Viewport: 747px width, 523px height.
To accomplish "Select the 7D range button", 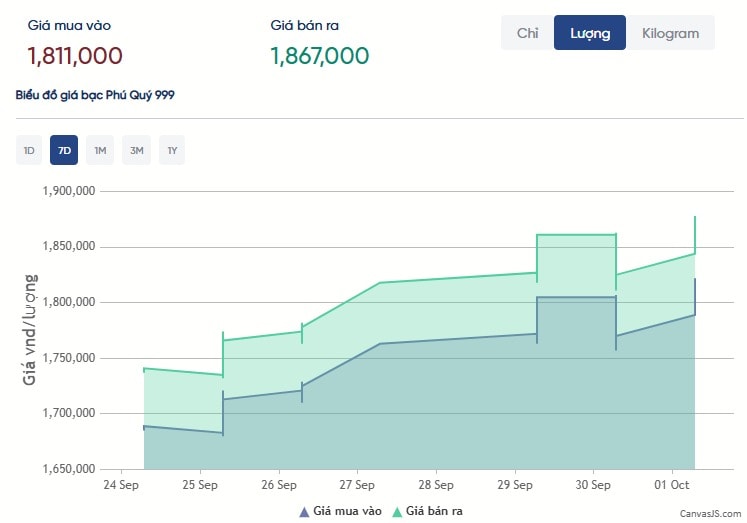I will coord(64,151).
